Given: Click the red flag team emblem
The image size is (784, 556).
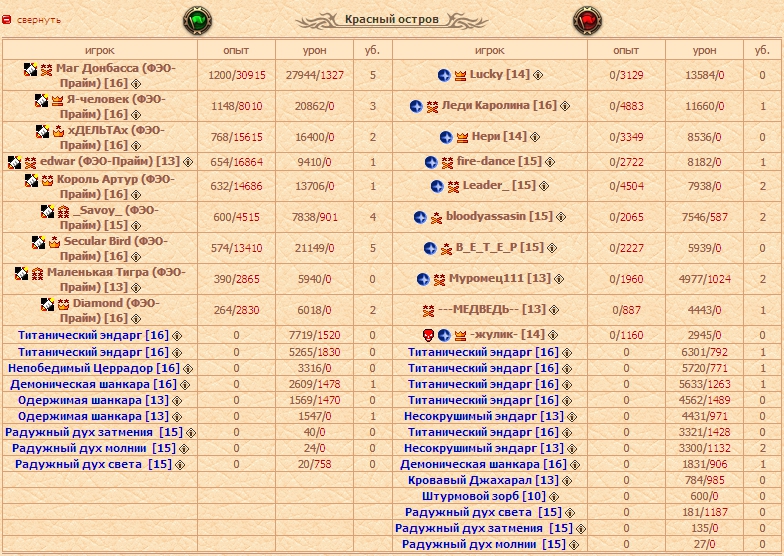Looking at the screenshot, I should tap(587, 21).
